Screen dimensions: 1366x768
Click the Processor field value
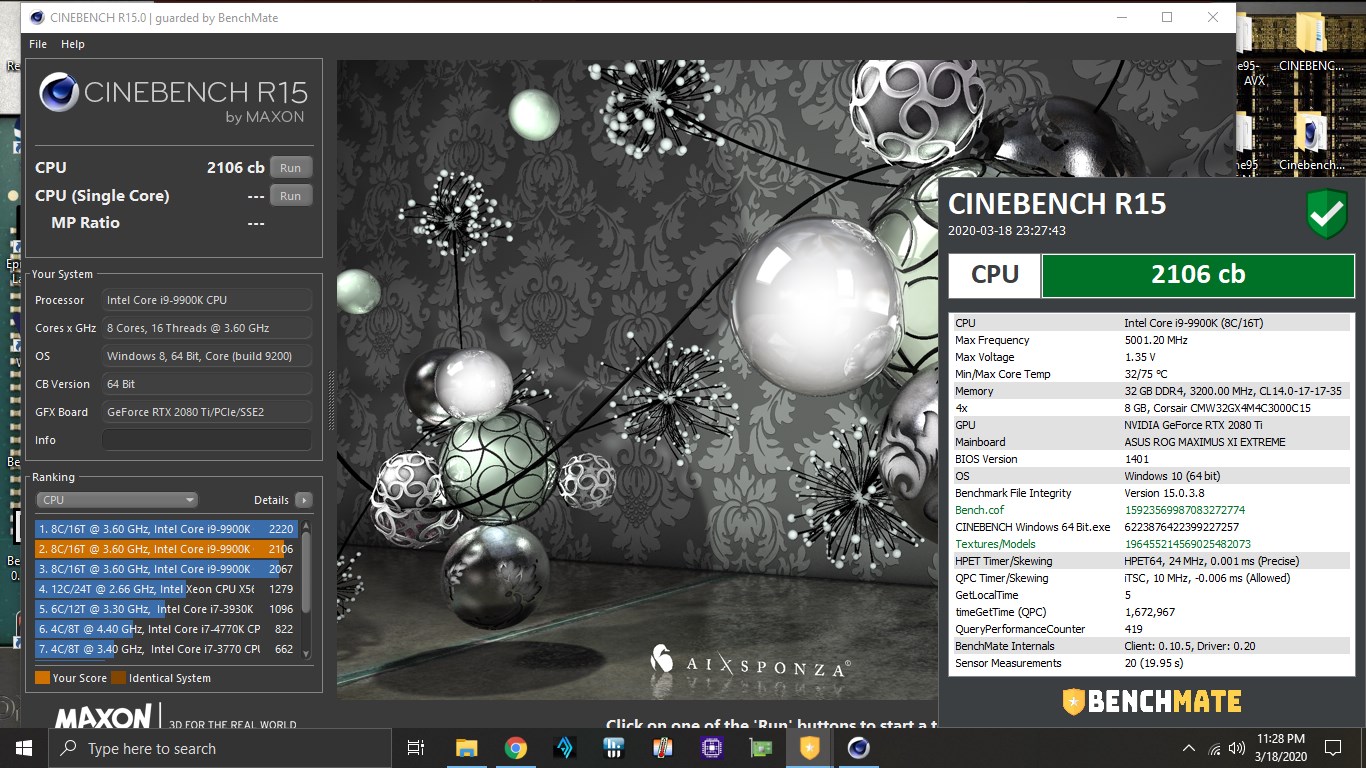(x=207, y=300)
